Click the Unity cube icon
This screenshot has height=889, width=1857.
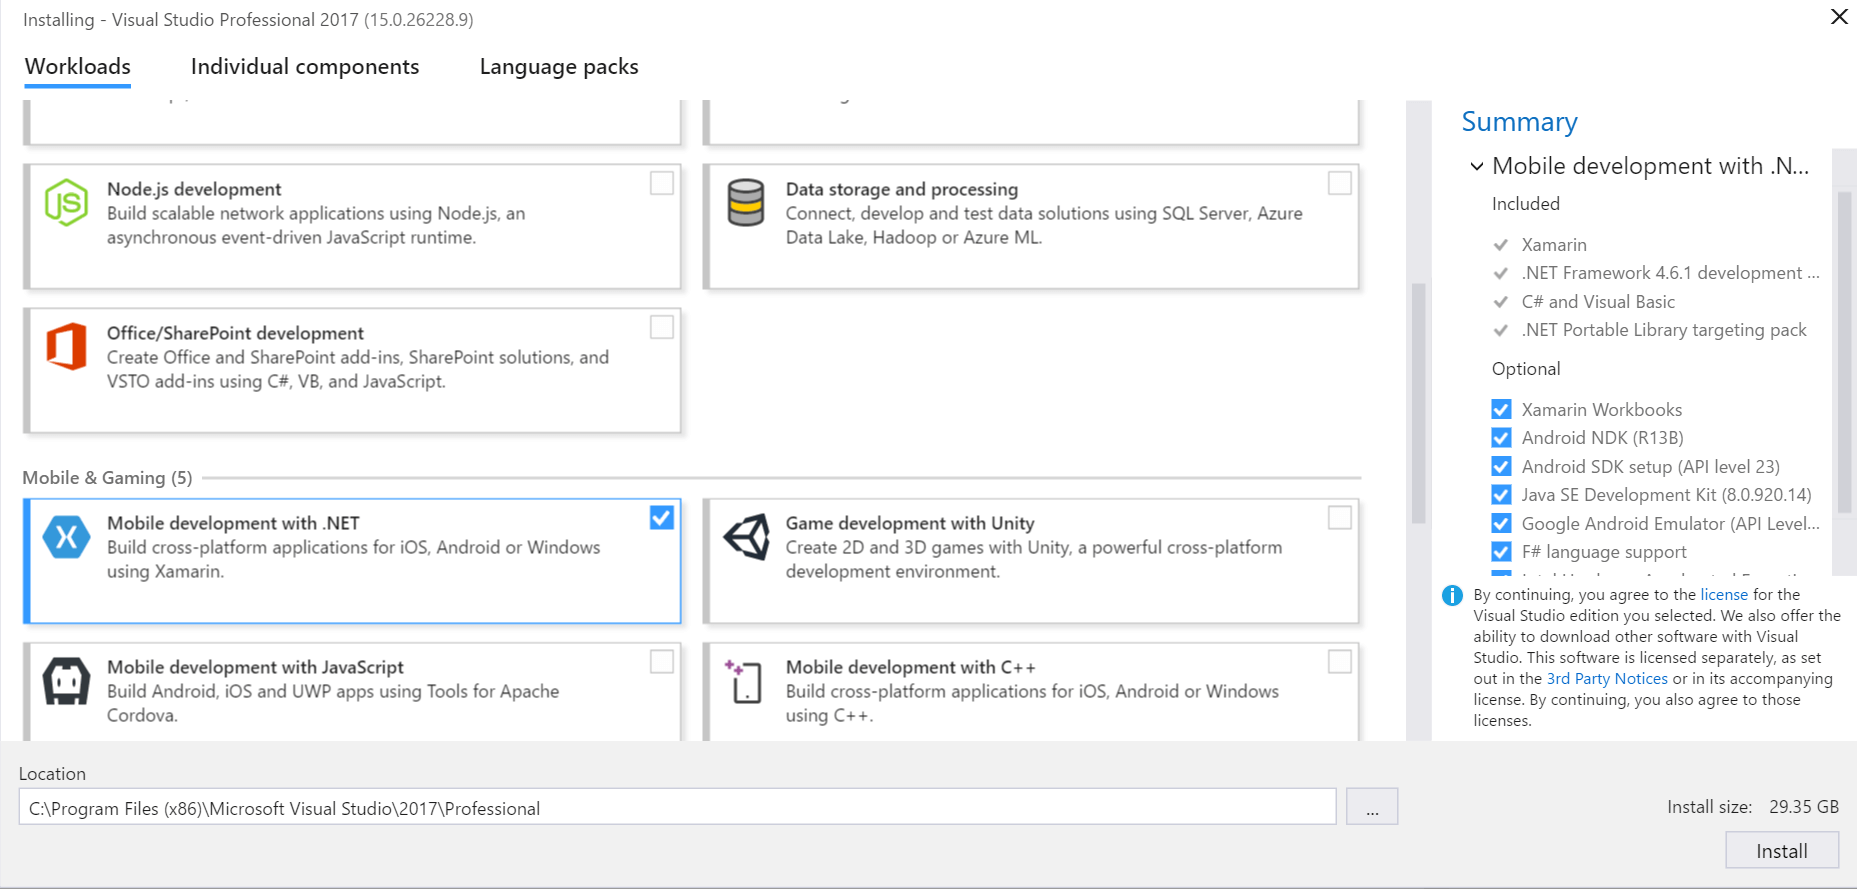point(747,537)
